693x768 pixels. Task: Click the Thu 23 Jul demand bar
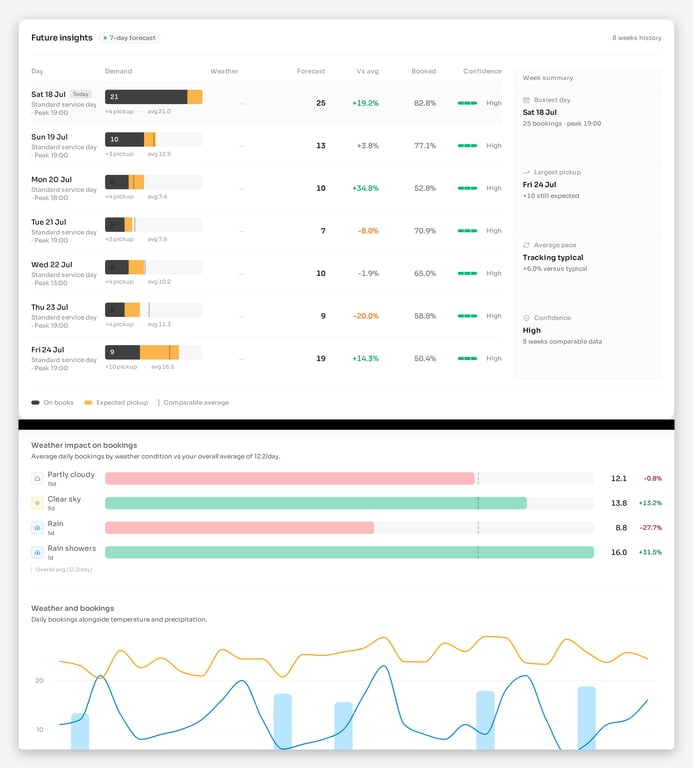coord(154,310)
